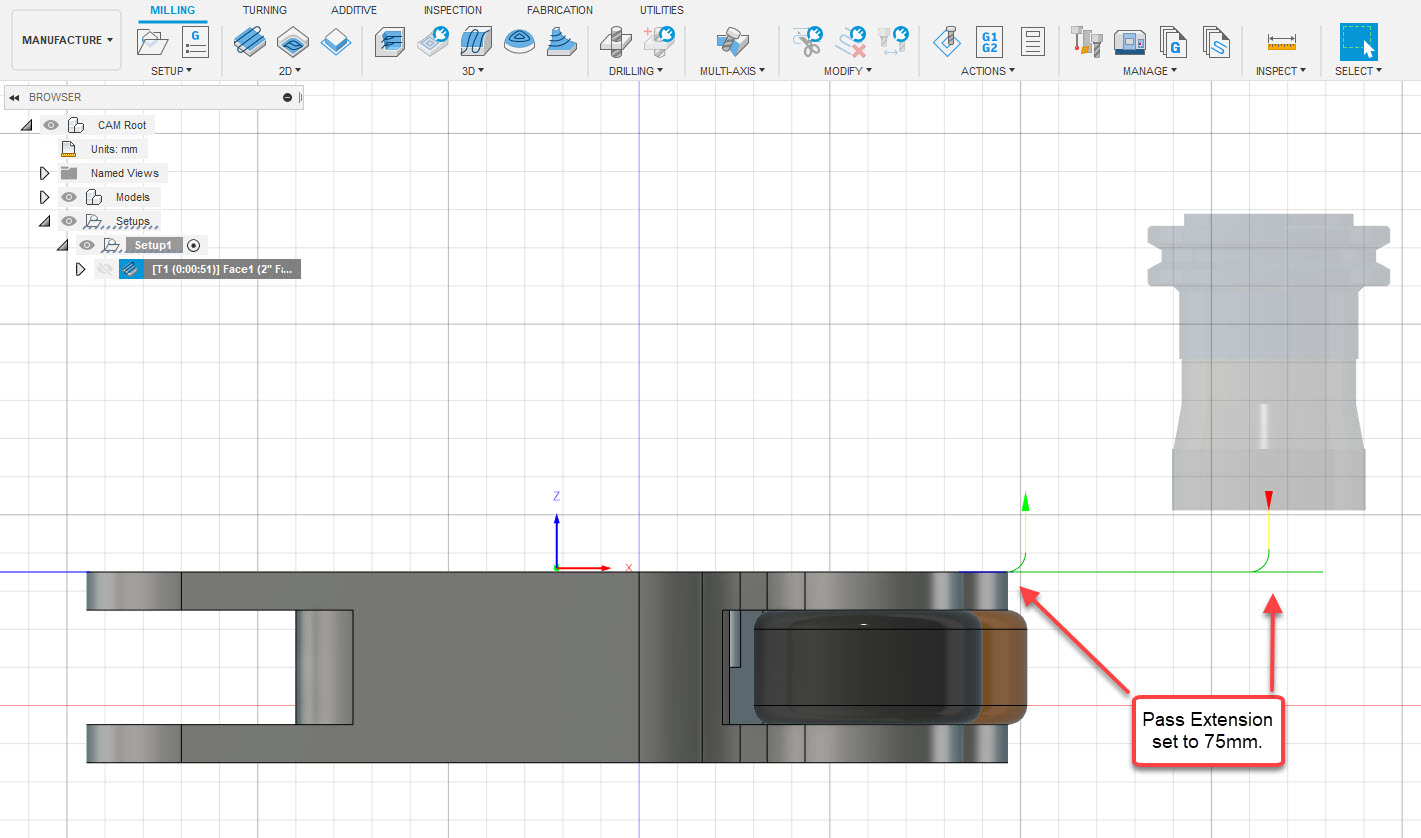Show the Face1 toolpath visibility
Viewport: 1421px width, 838px height.
point(104,268)
